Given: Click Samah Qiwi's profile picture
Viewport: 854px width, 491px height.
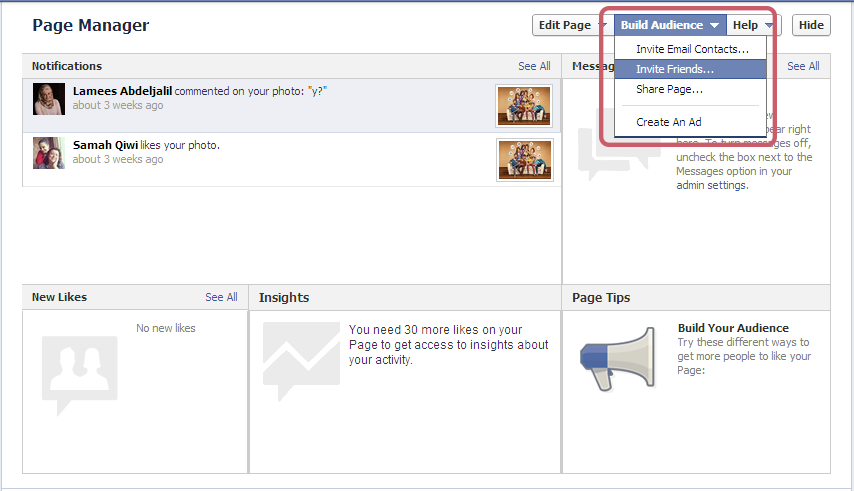Looking at the screenshot, I should [50, 153].
